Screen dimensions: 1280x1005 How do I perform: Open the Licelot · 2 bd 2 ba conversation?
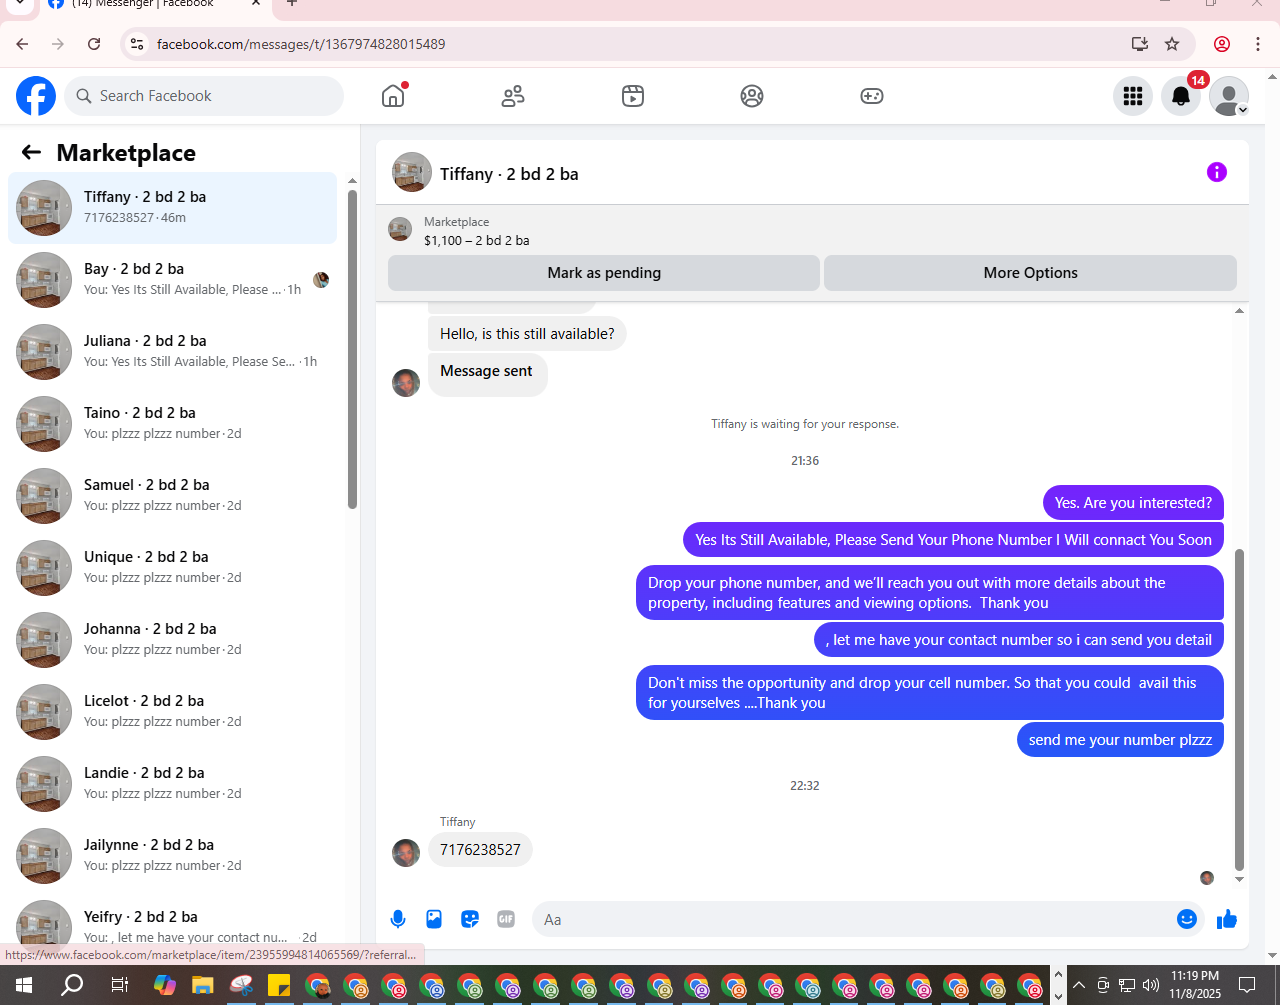pyautogui.click(x=173, y=712)
